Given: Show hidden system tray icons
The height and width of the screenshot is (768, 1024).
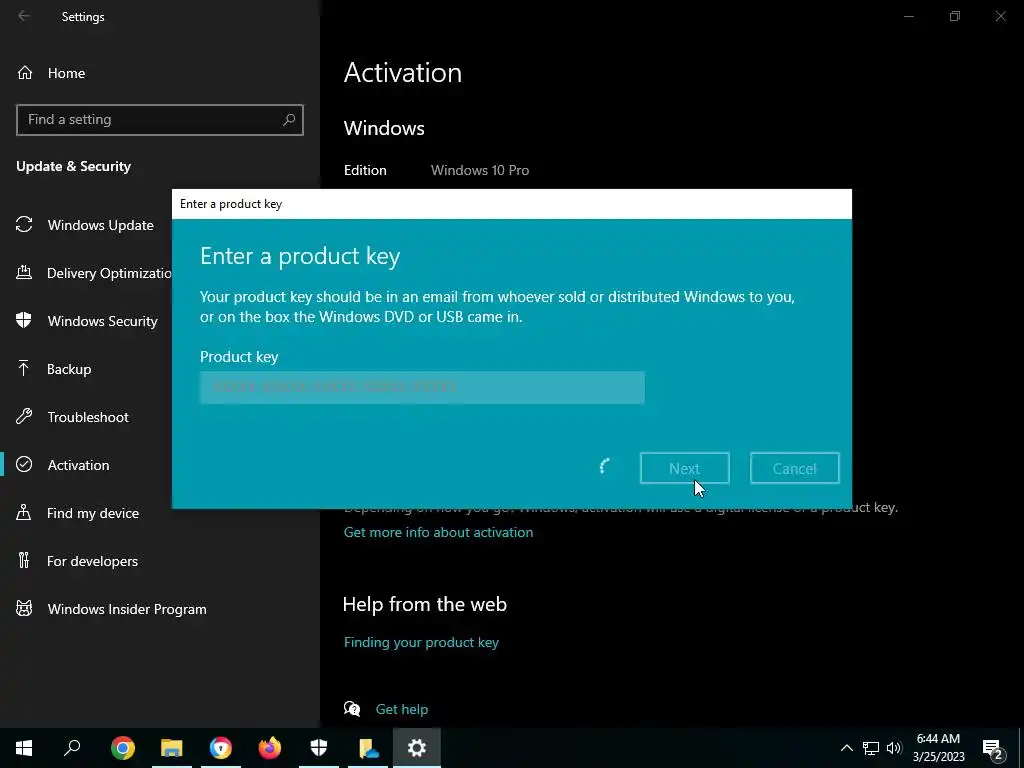Looking at the screenshot, I should [846, 748].
